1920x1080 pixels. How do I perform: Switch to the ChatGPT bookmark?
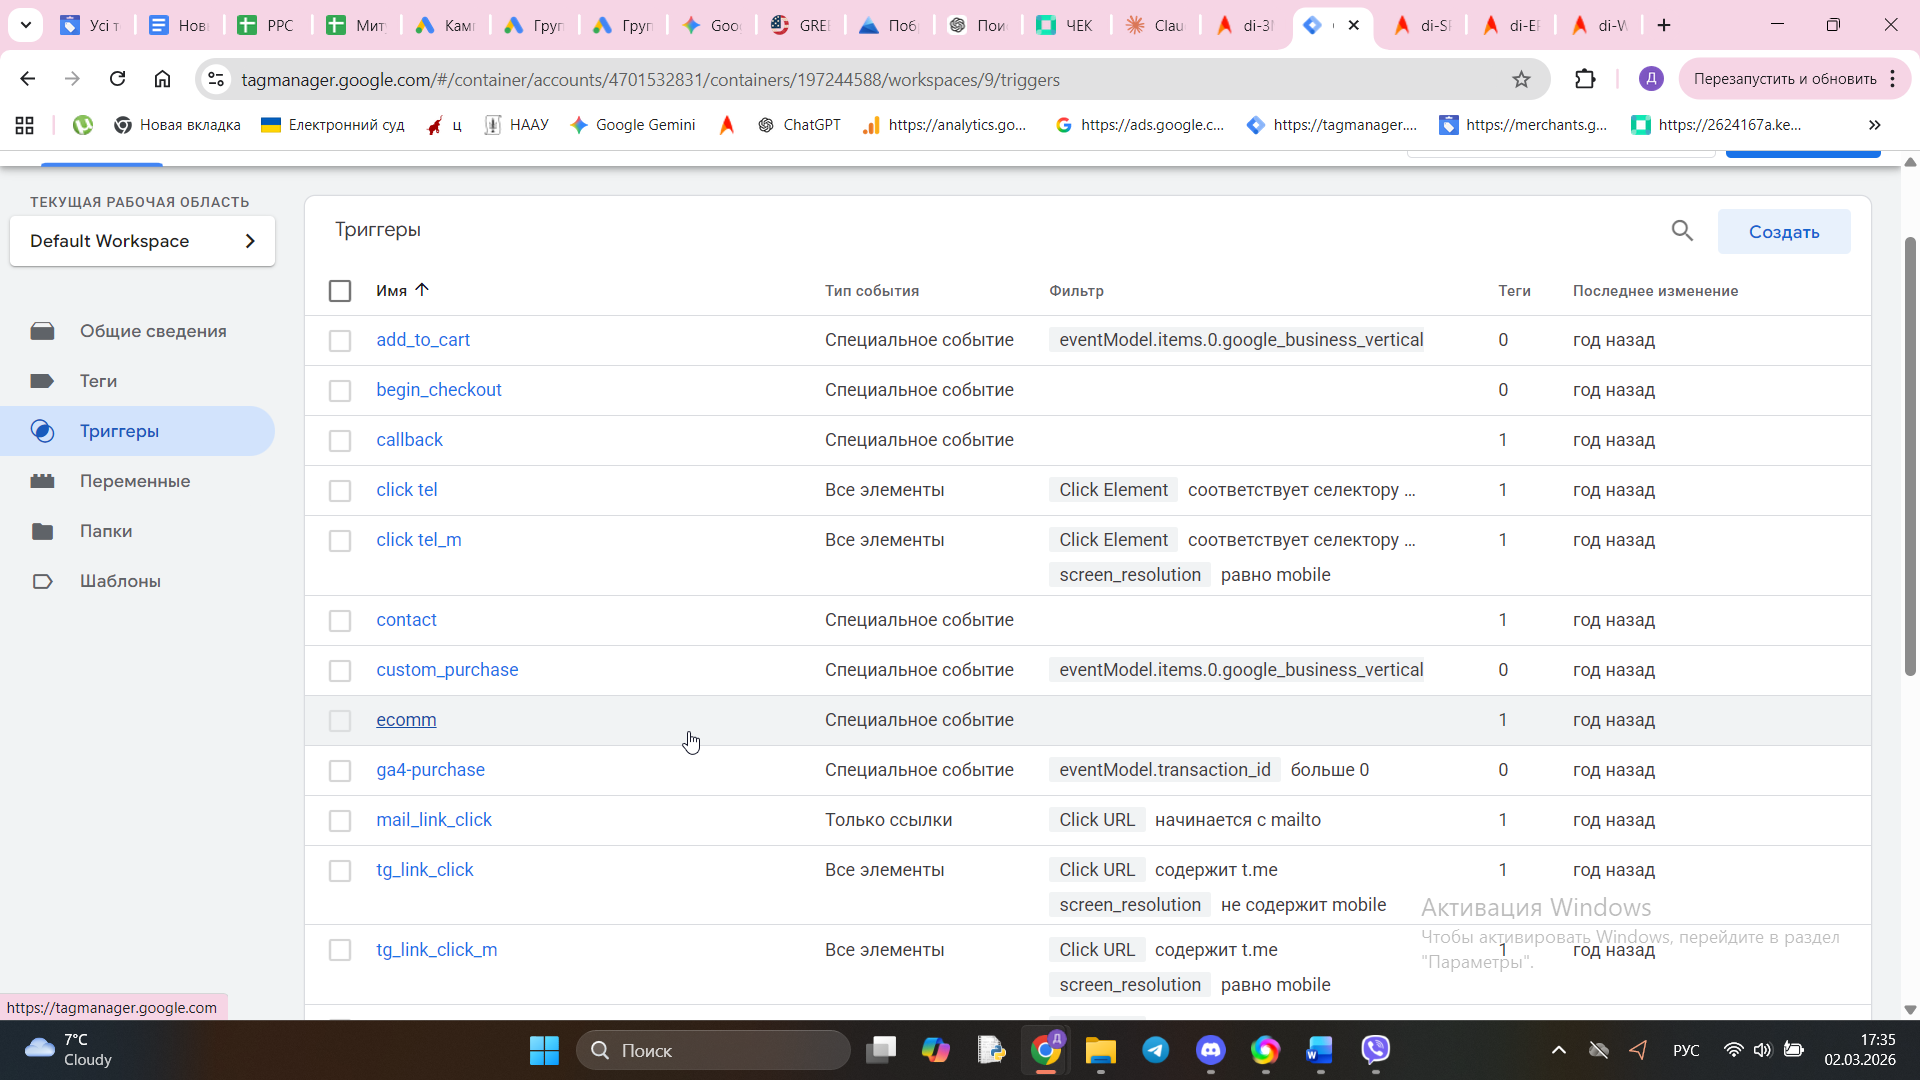click(799, 125)
